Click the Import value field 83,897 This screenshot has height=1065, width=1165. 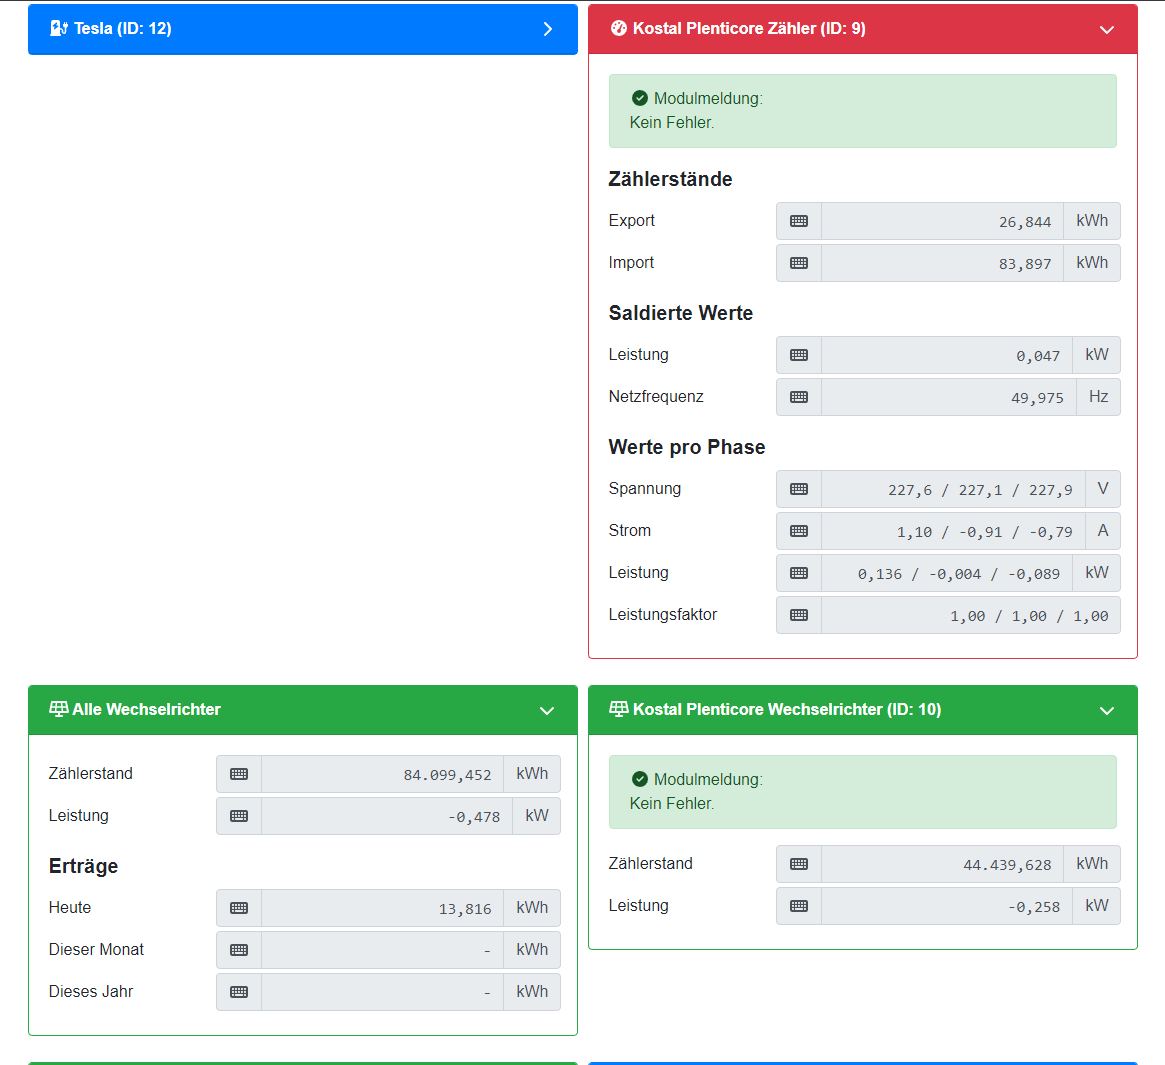point(942,263)
